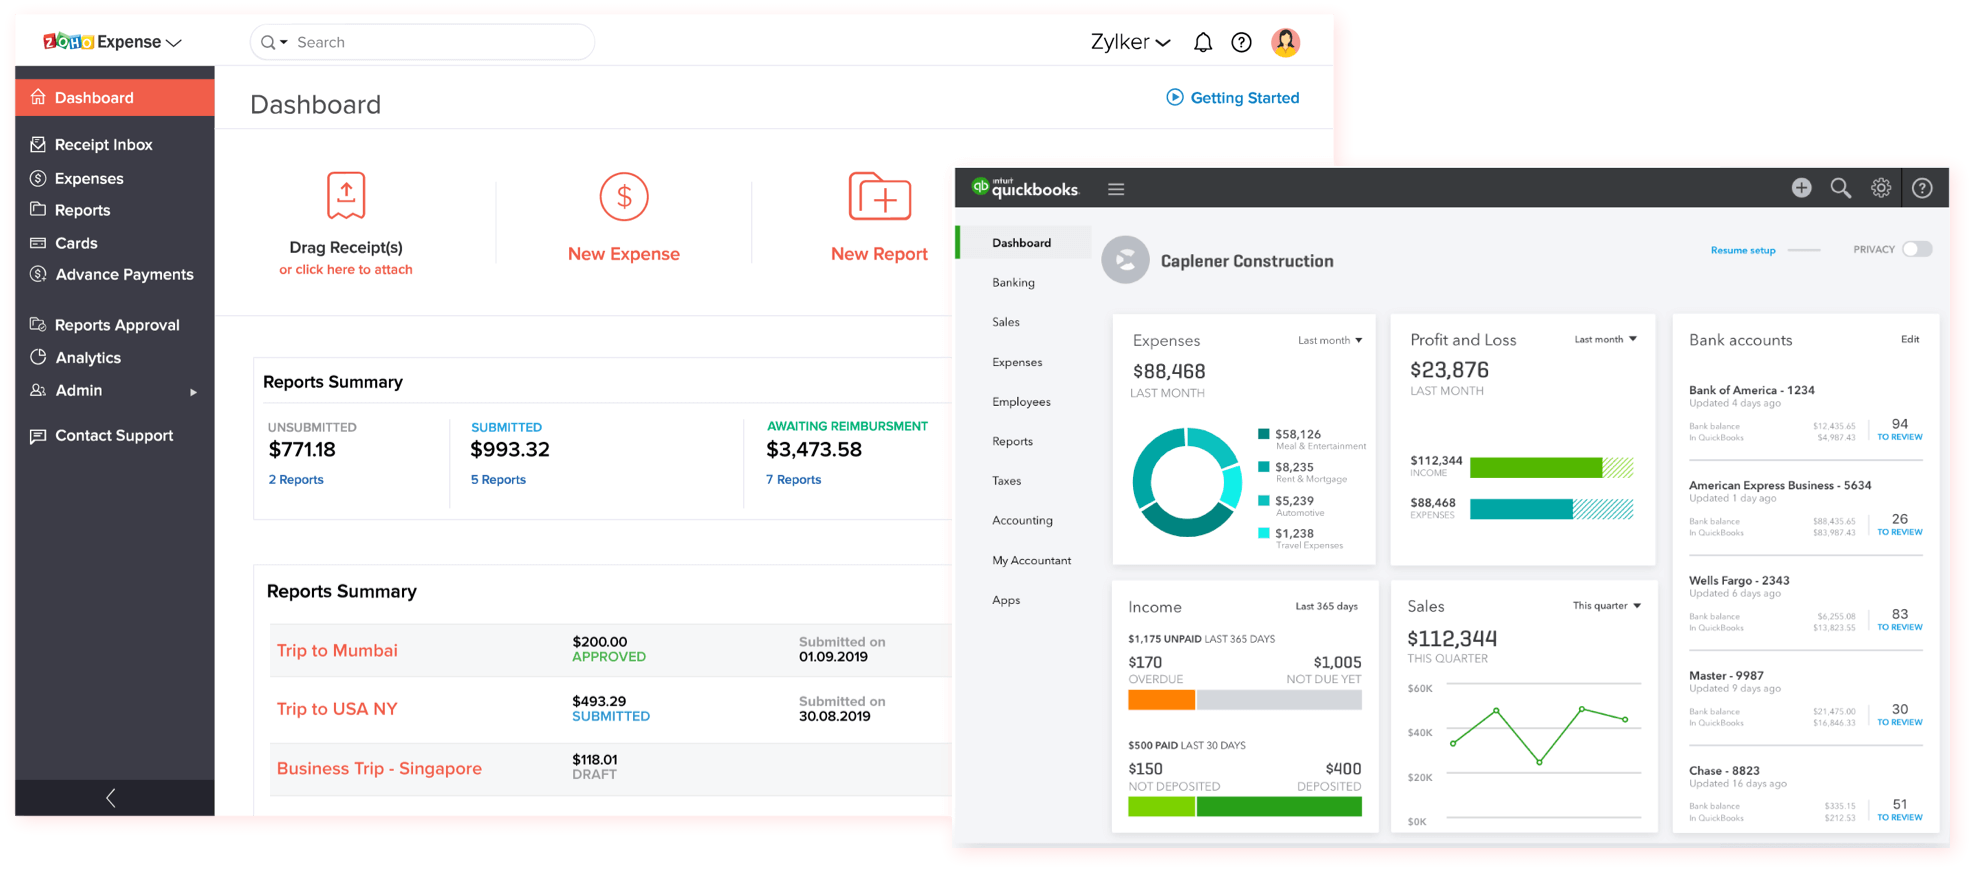Image resolution: width=1972 pixels, height=870 pixels.
Task: Open QuickBooks help icon
Action: coord(1922,188)
